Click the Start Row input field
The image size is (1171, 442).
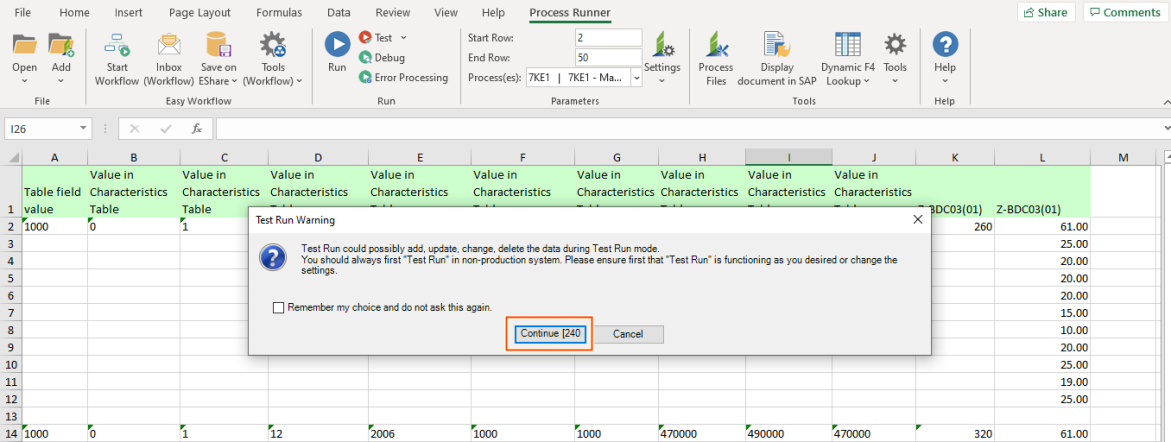(607, 37)
